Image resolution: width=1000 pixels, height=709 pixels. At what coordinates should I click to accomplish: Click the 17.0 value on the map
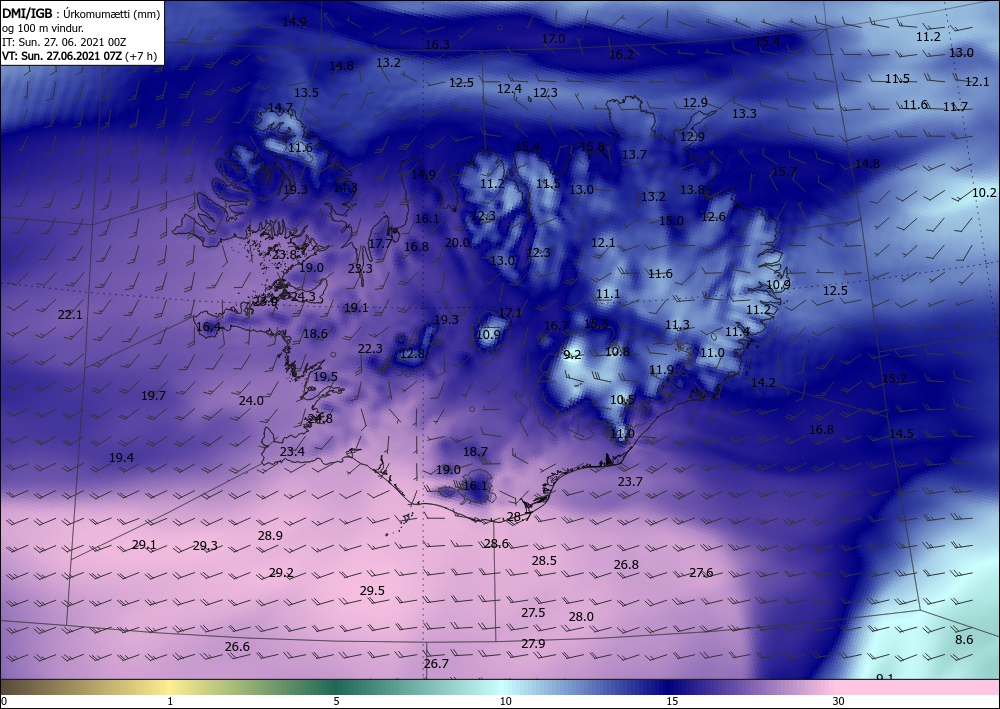point(553,39)
